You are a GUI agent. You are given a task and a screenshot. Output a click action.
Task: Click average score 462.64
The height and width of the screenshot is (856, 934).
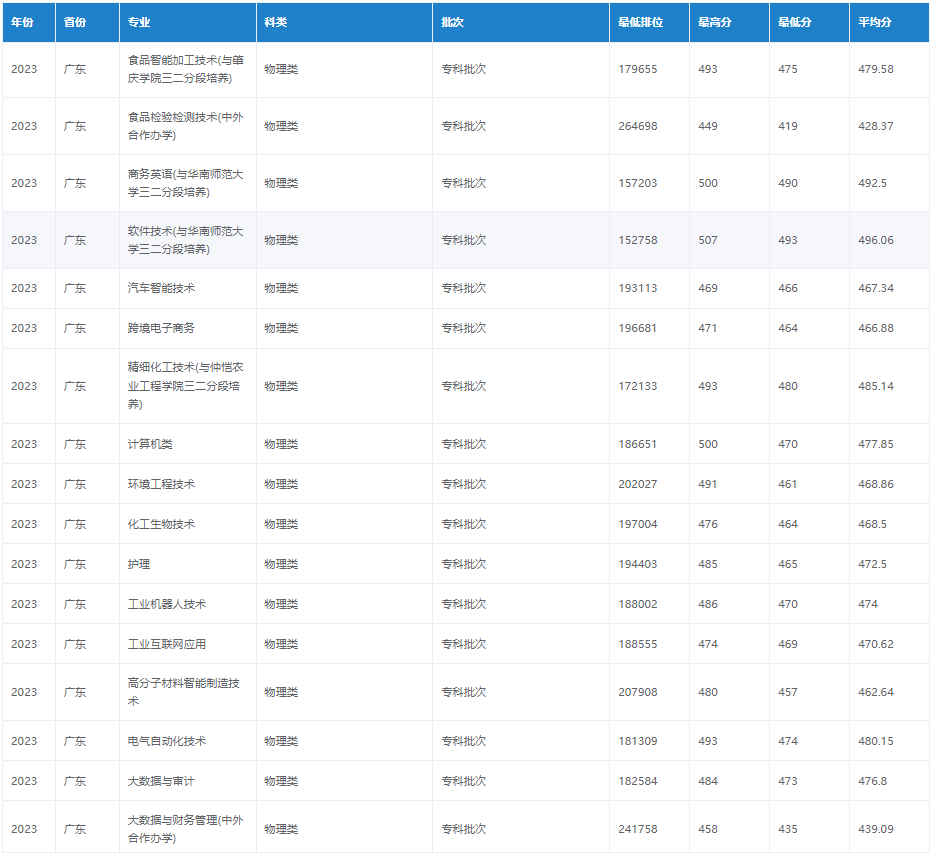876,692
